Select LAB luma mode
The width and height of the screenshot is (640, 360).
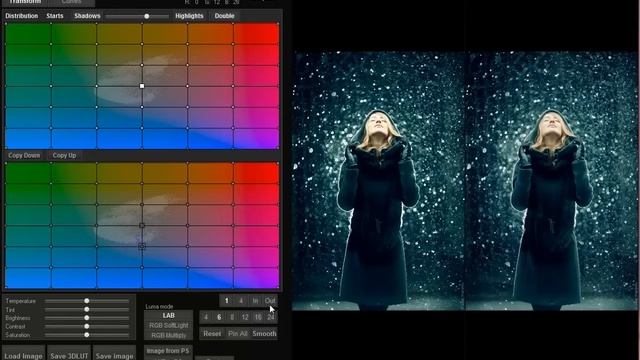(169, 316)
